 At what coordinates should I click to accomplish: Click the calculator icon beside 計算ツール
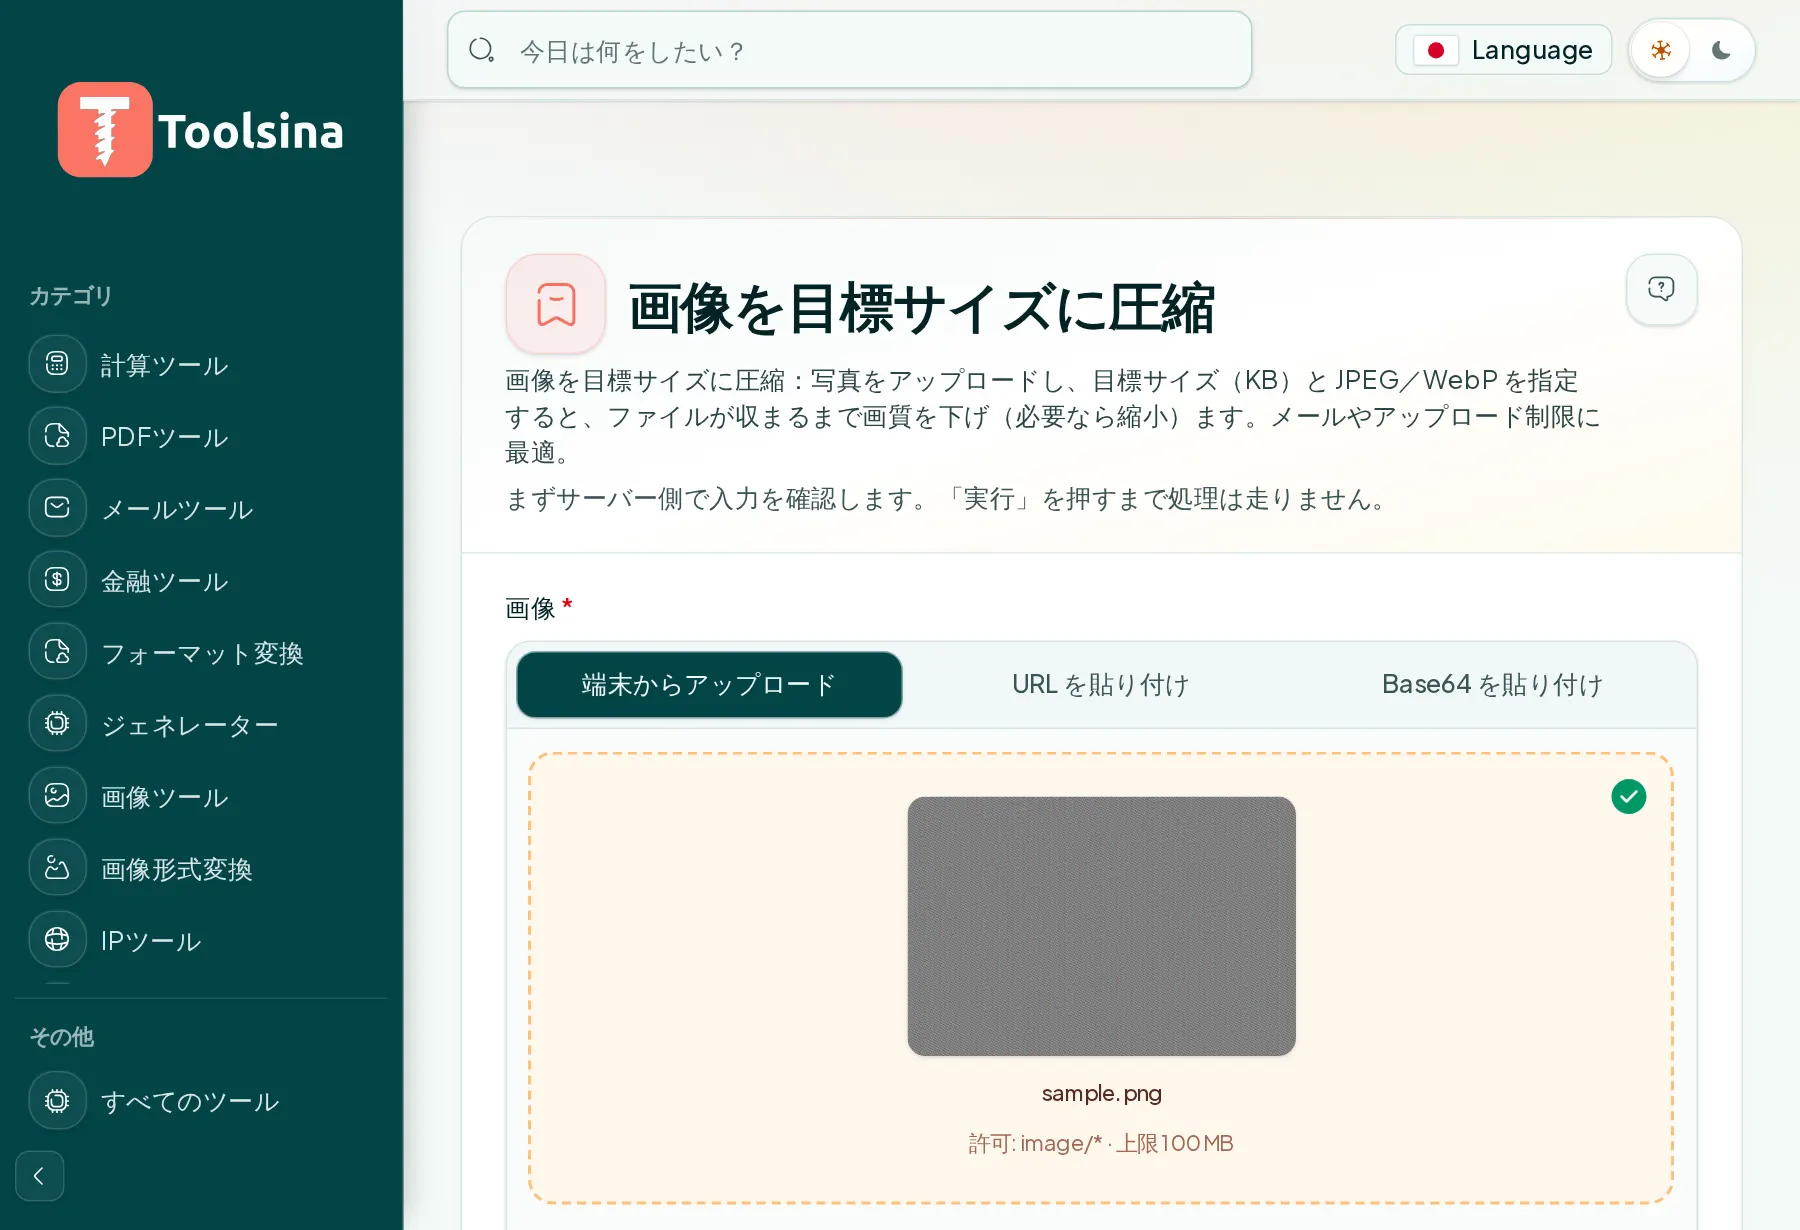click(x=57, y=364)
